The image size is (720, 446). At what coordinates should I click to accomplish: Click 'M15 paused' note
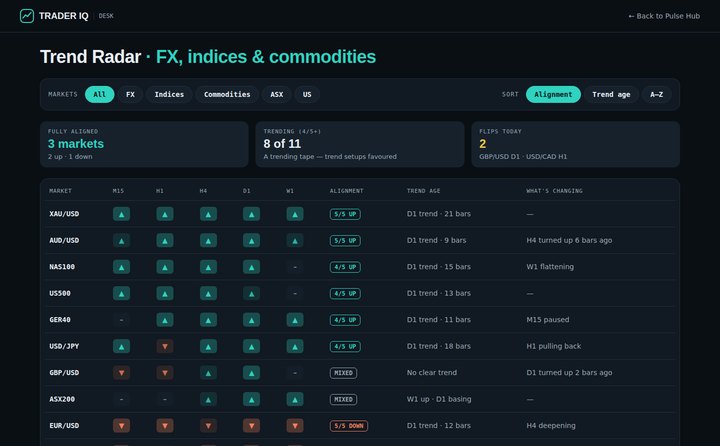click(x=547, y=320)
